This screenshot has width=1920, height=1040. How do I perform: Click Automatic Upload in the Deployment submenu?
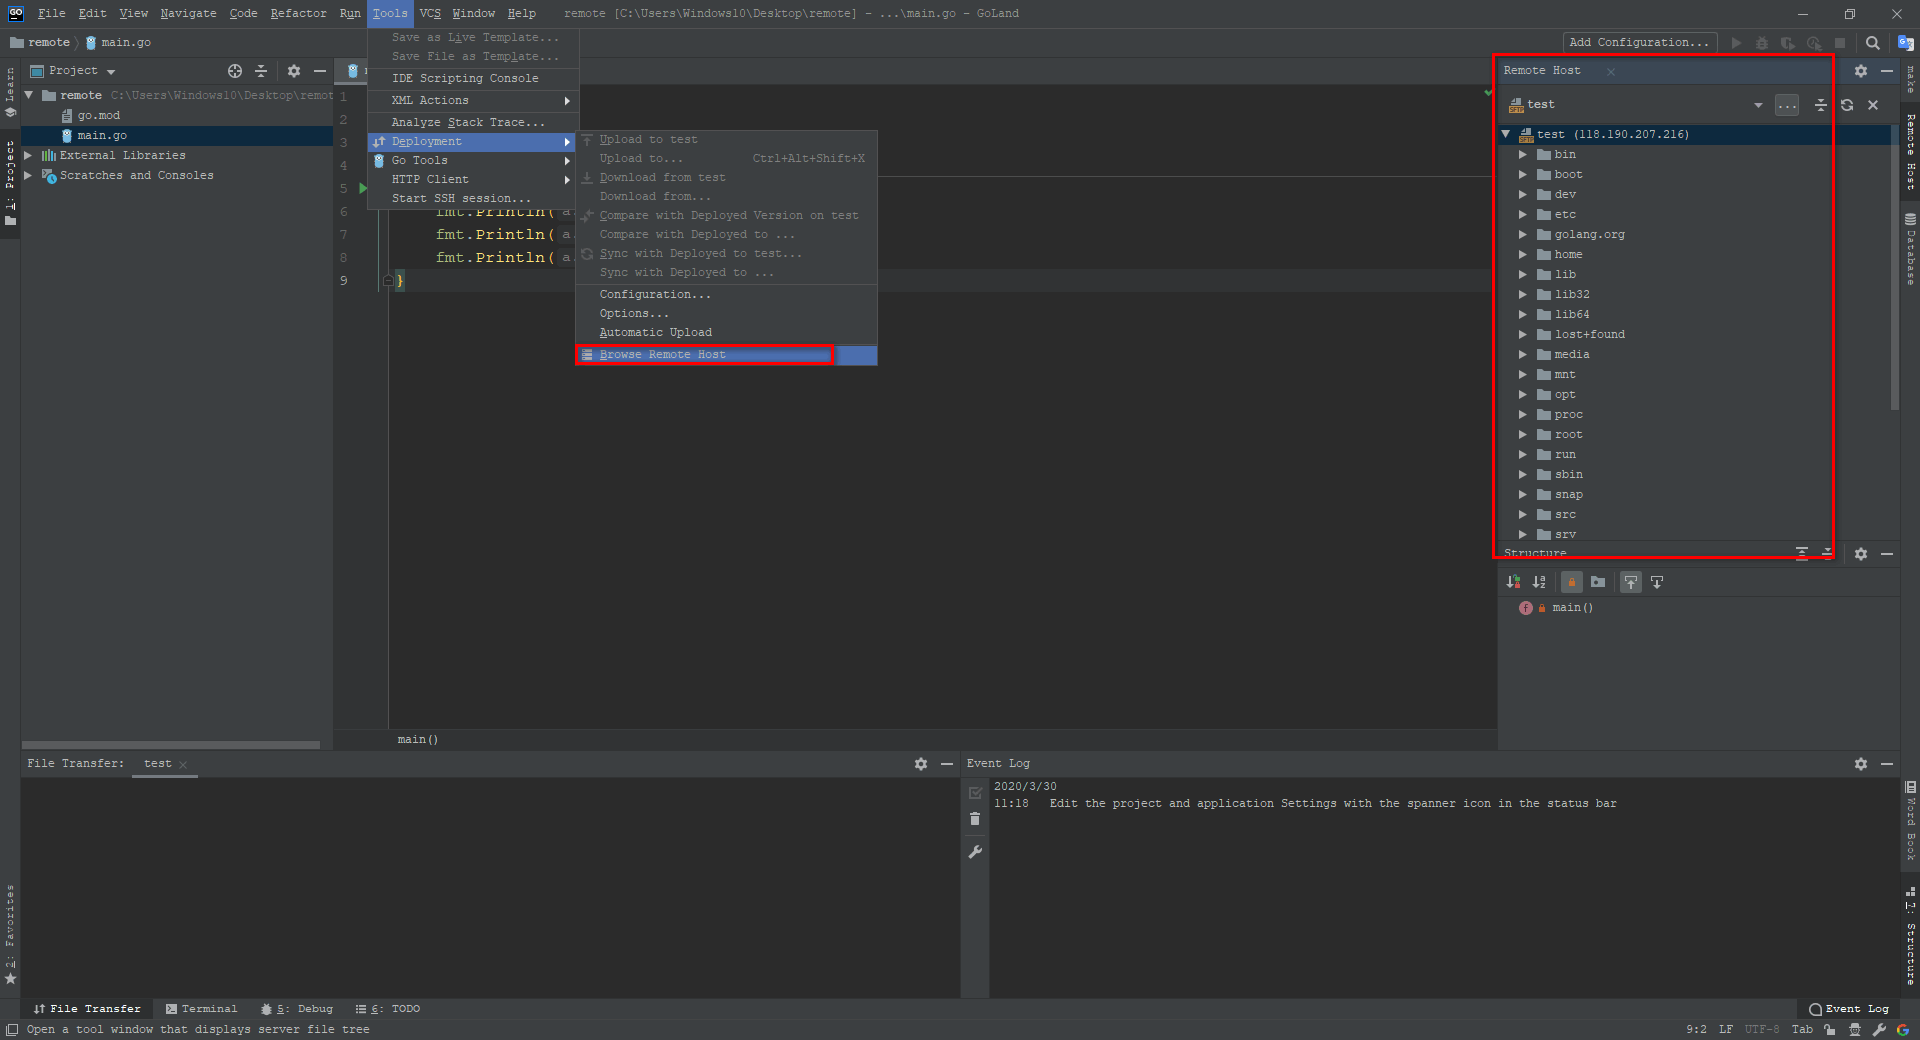[655, 333]
